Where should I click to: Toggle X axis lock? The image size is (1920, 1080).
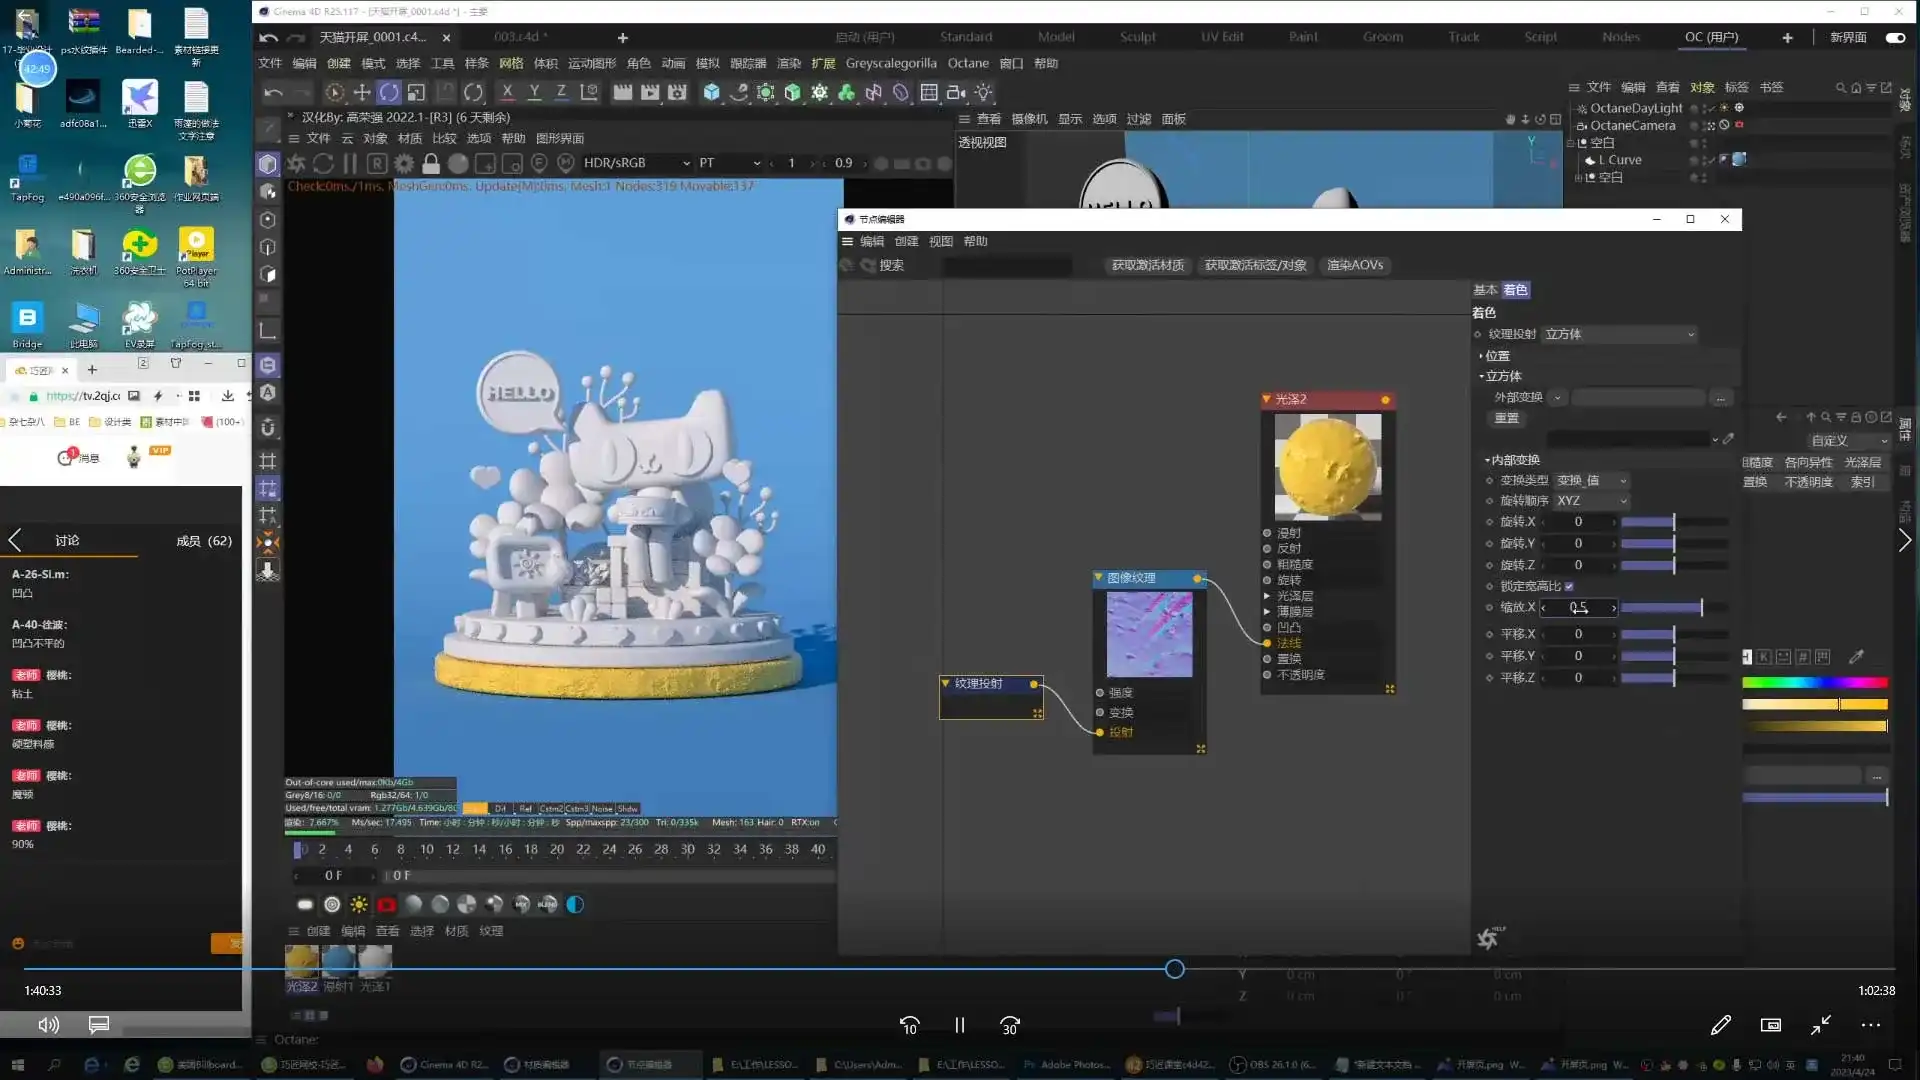tap(507, 92)
